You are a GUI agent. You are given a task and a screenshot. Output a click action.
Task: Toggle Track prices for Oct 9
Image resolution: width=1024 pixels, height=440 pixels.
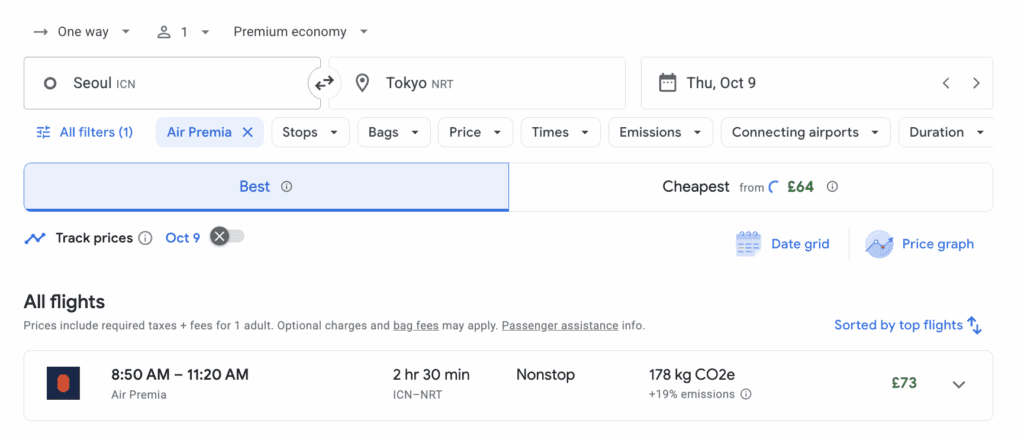pyautogui.click(x=227, y=237)
